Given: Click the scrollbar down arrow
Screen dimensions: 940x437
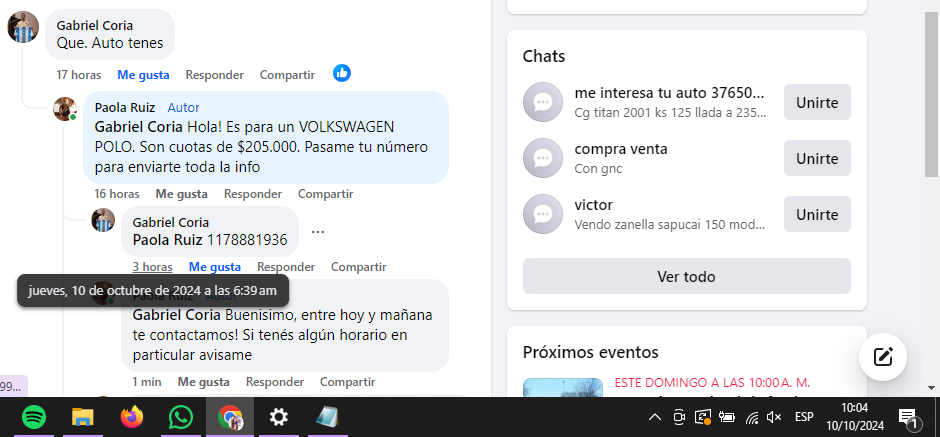Looking at the screenshot, I should pos(932,388).
